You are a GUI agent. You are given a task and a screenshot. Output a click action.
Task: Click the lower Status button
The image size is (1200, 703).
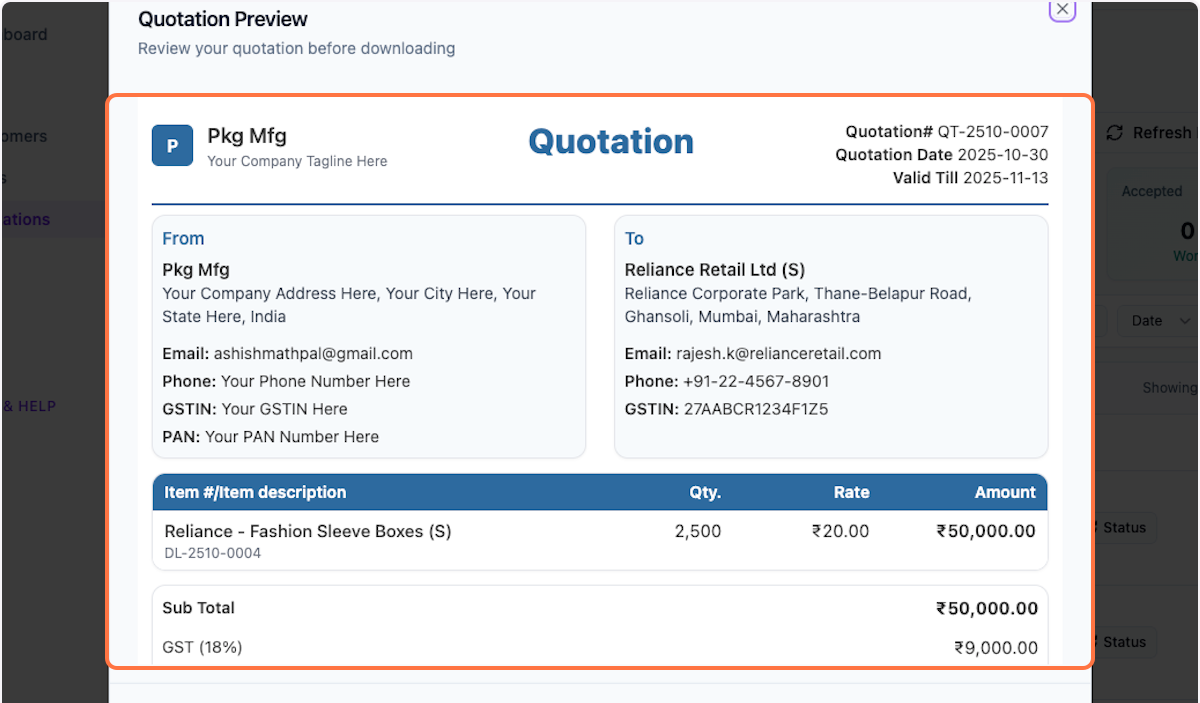pos(1123,642)
